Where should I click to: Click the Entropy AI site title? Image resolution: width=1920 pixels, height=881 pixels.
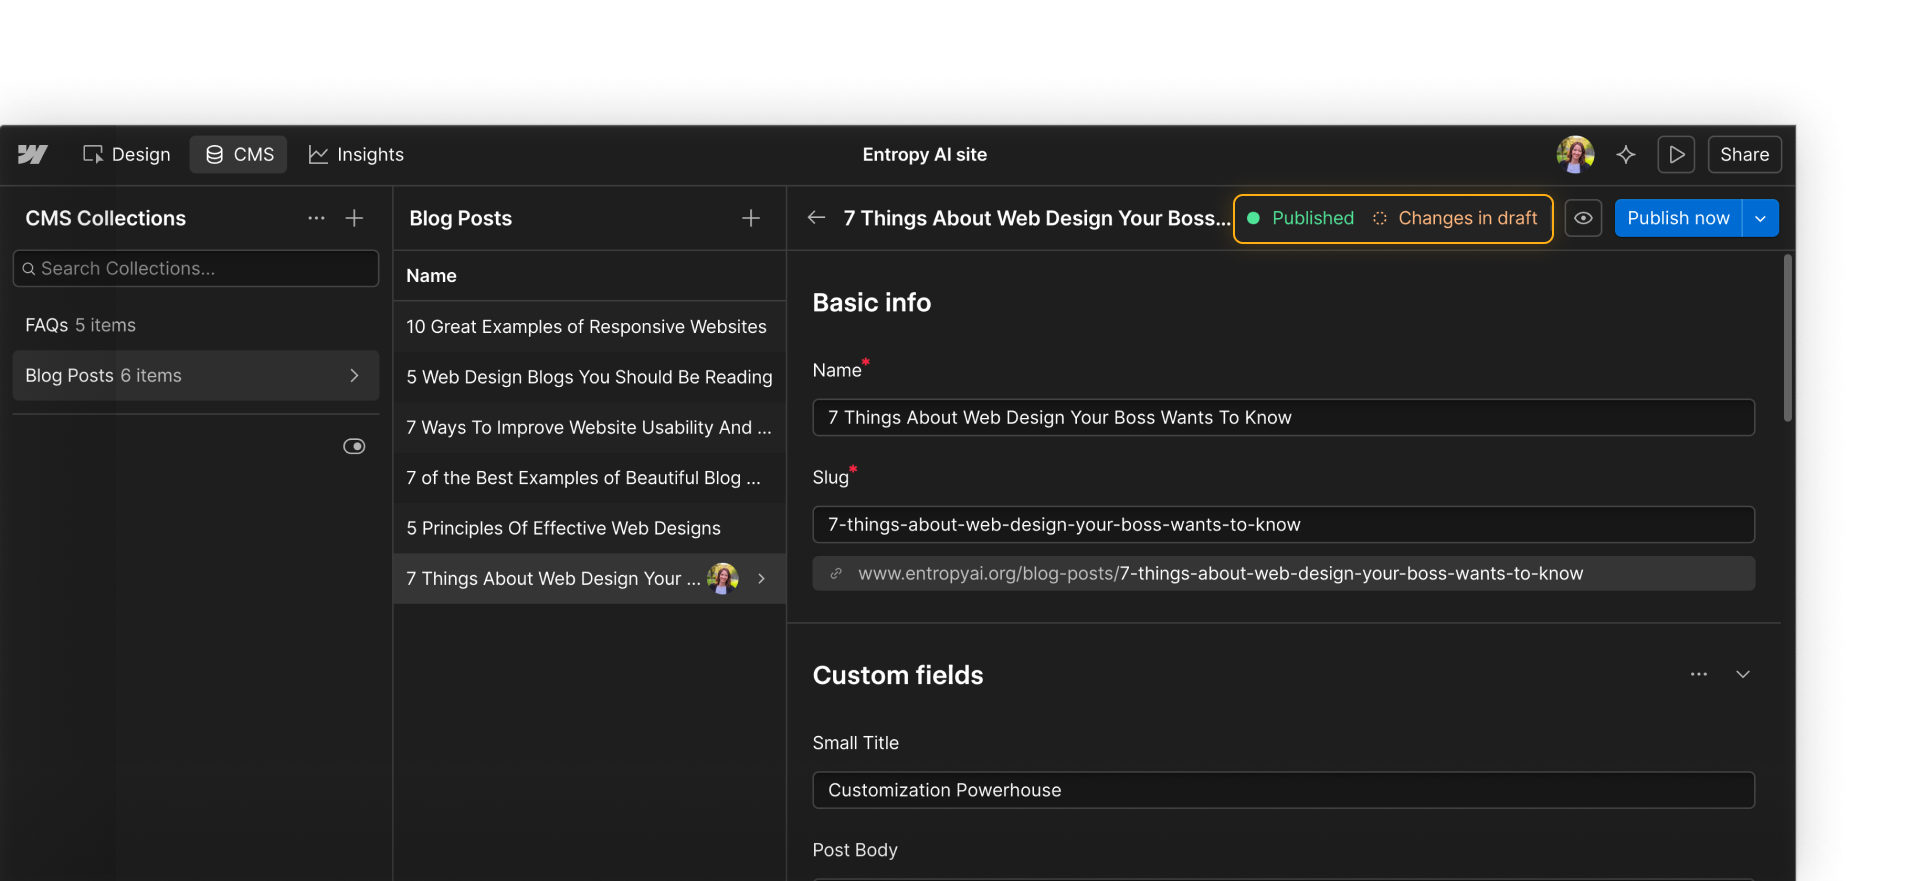pyautogui.click(x=925, y=154)
